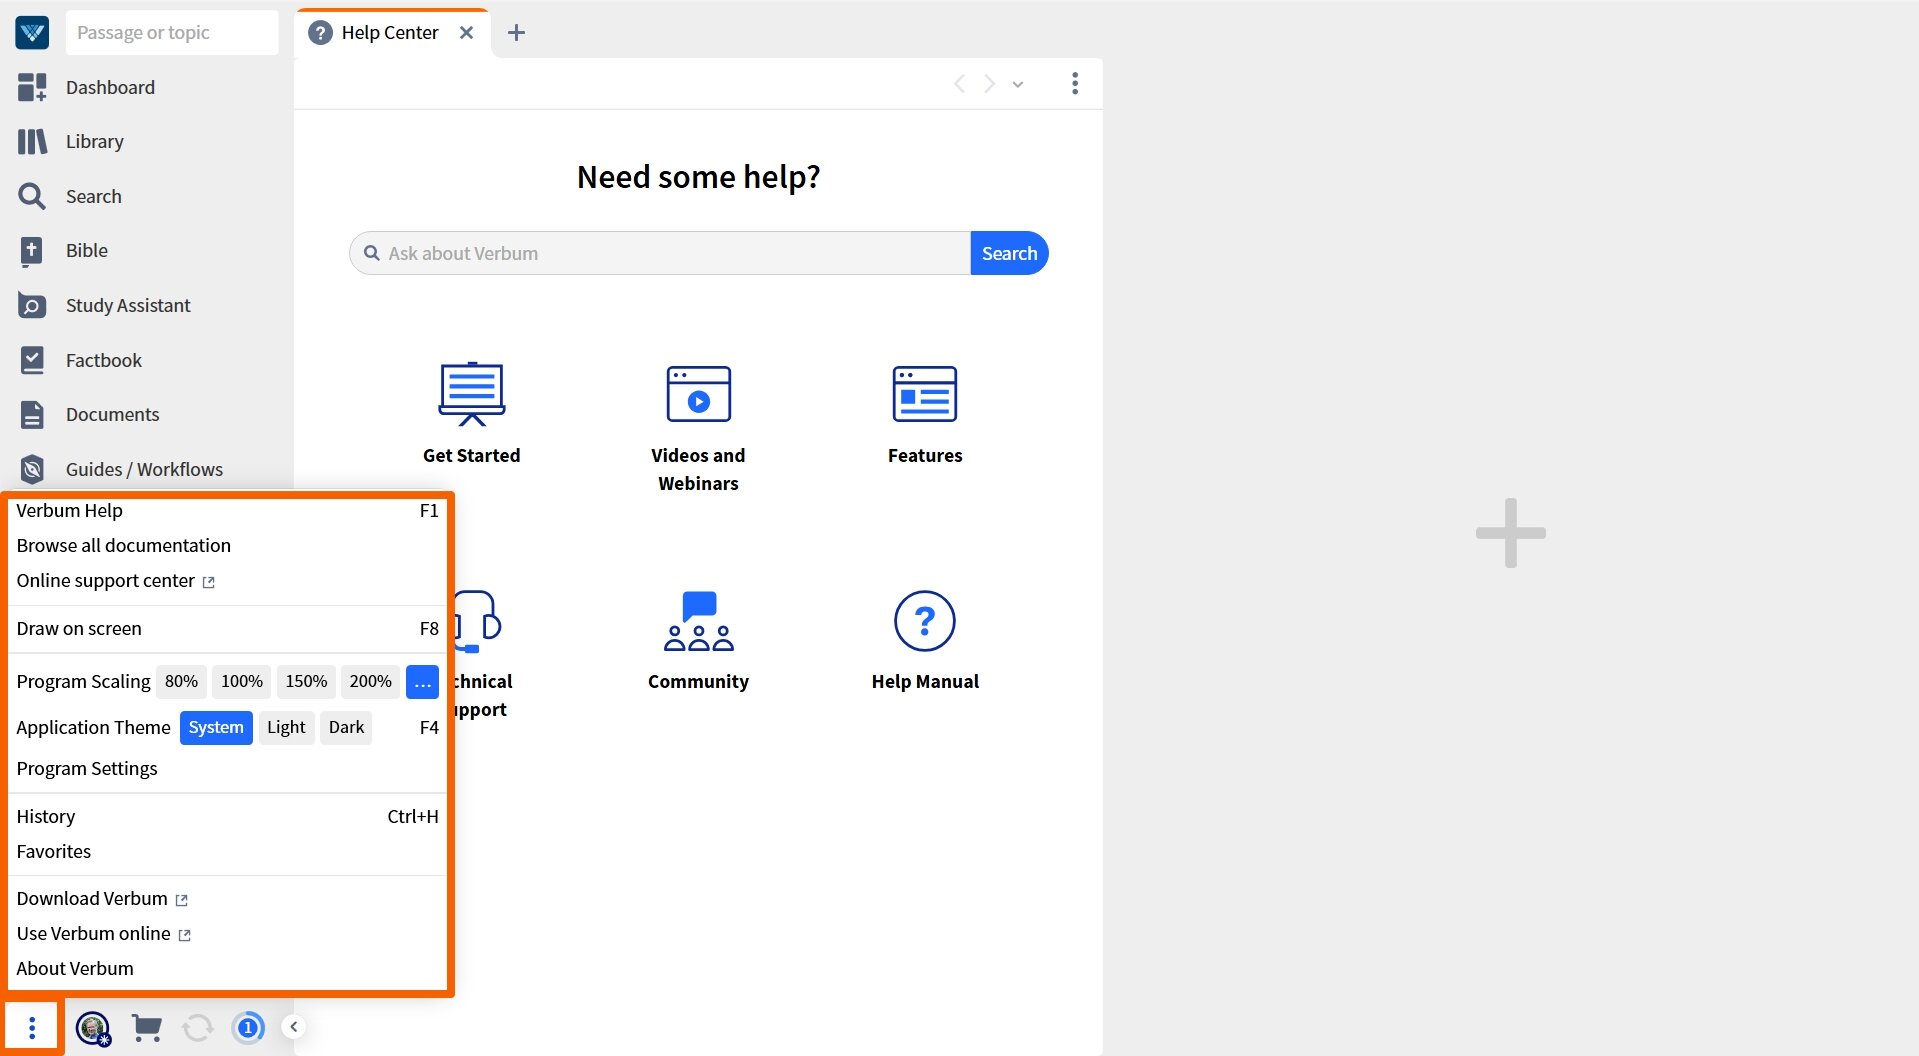
Task: Select the Light application theme
Action: 286,728
